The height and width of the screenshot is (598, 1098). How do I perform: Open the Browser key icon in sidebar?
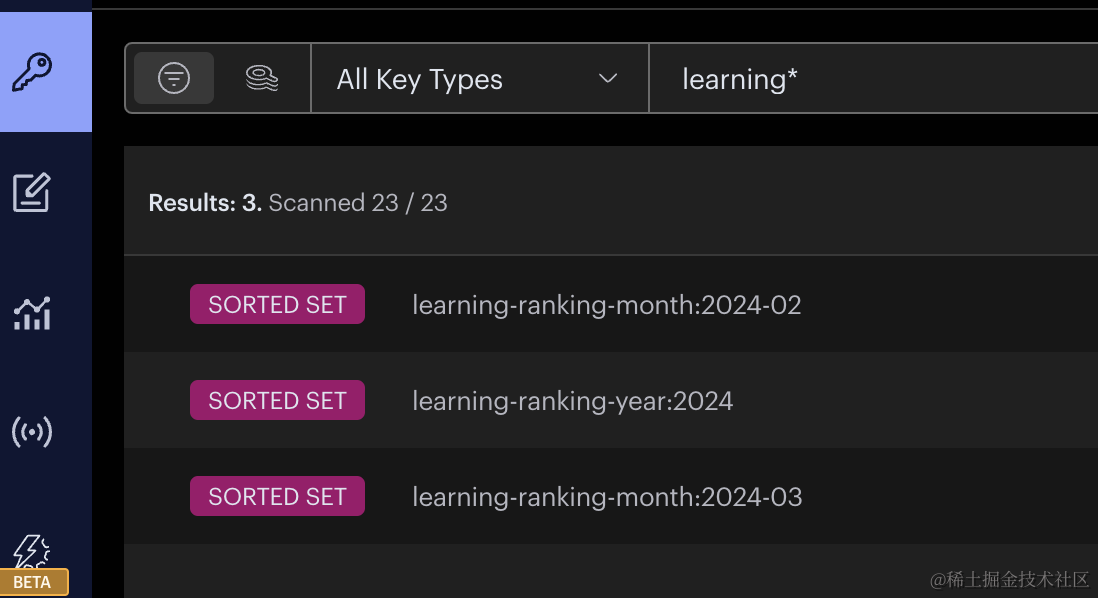(32, 73)
